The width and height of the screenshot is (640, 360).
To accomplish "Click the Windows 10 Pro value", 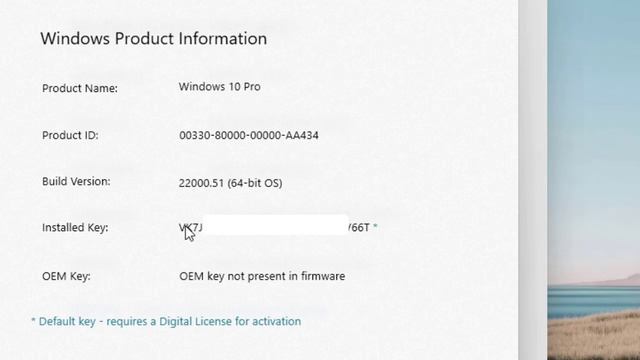I will pos(220,87).
